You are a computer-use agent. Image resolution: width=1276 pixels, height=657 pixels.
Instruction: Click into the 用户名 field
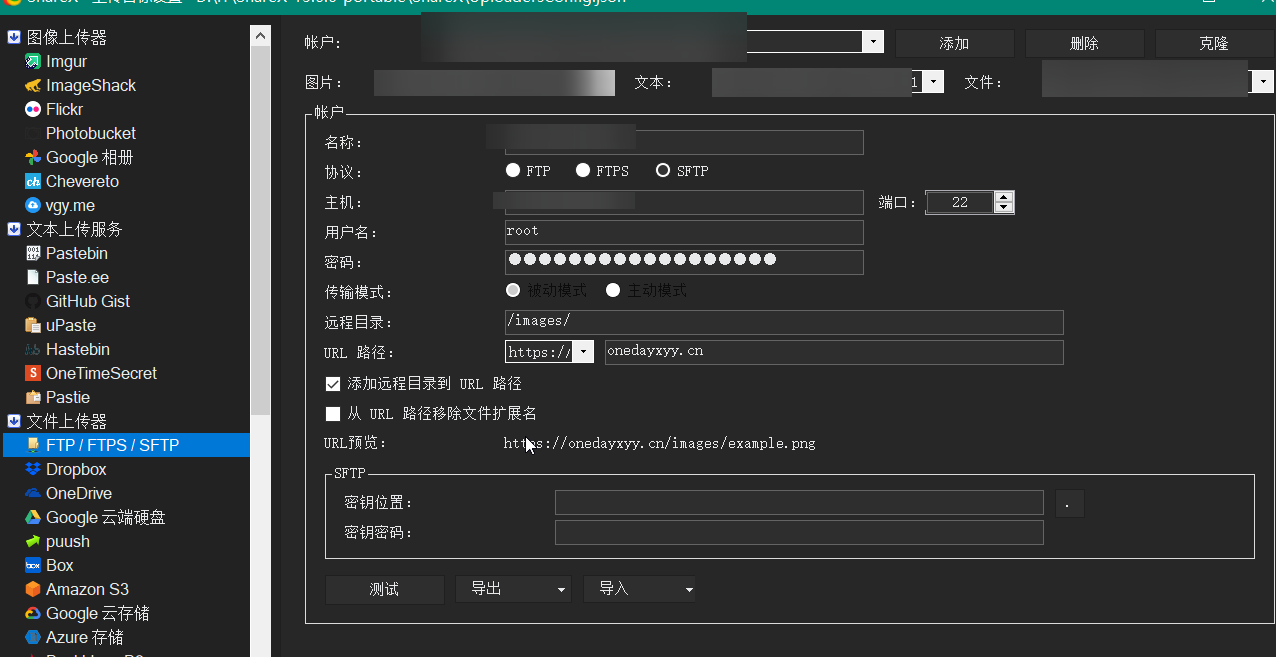click(x=684, y=232)
